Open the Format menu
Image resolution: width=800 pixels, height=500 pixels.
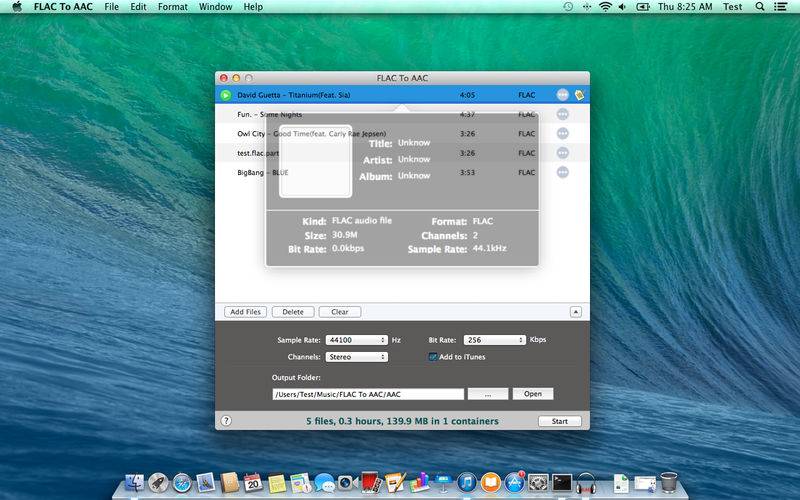pos(172,7)
